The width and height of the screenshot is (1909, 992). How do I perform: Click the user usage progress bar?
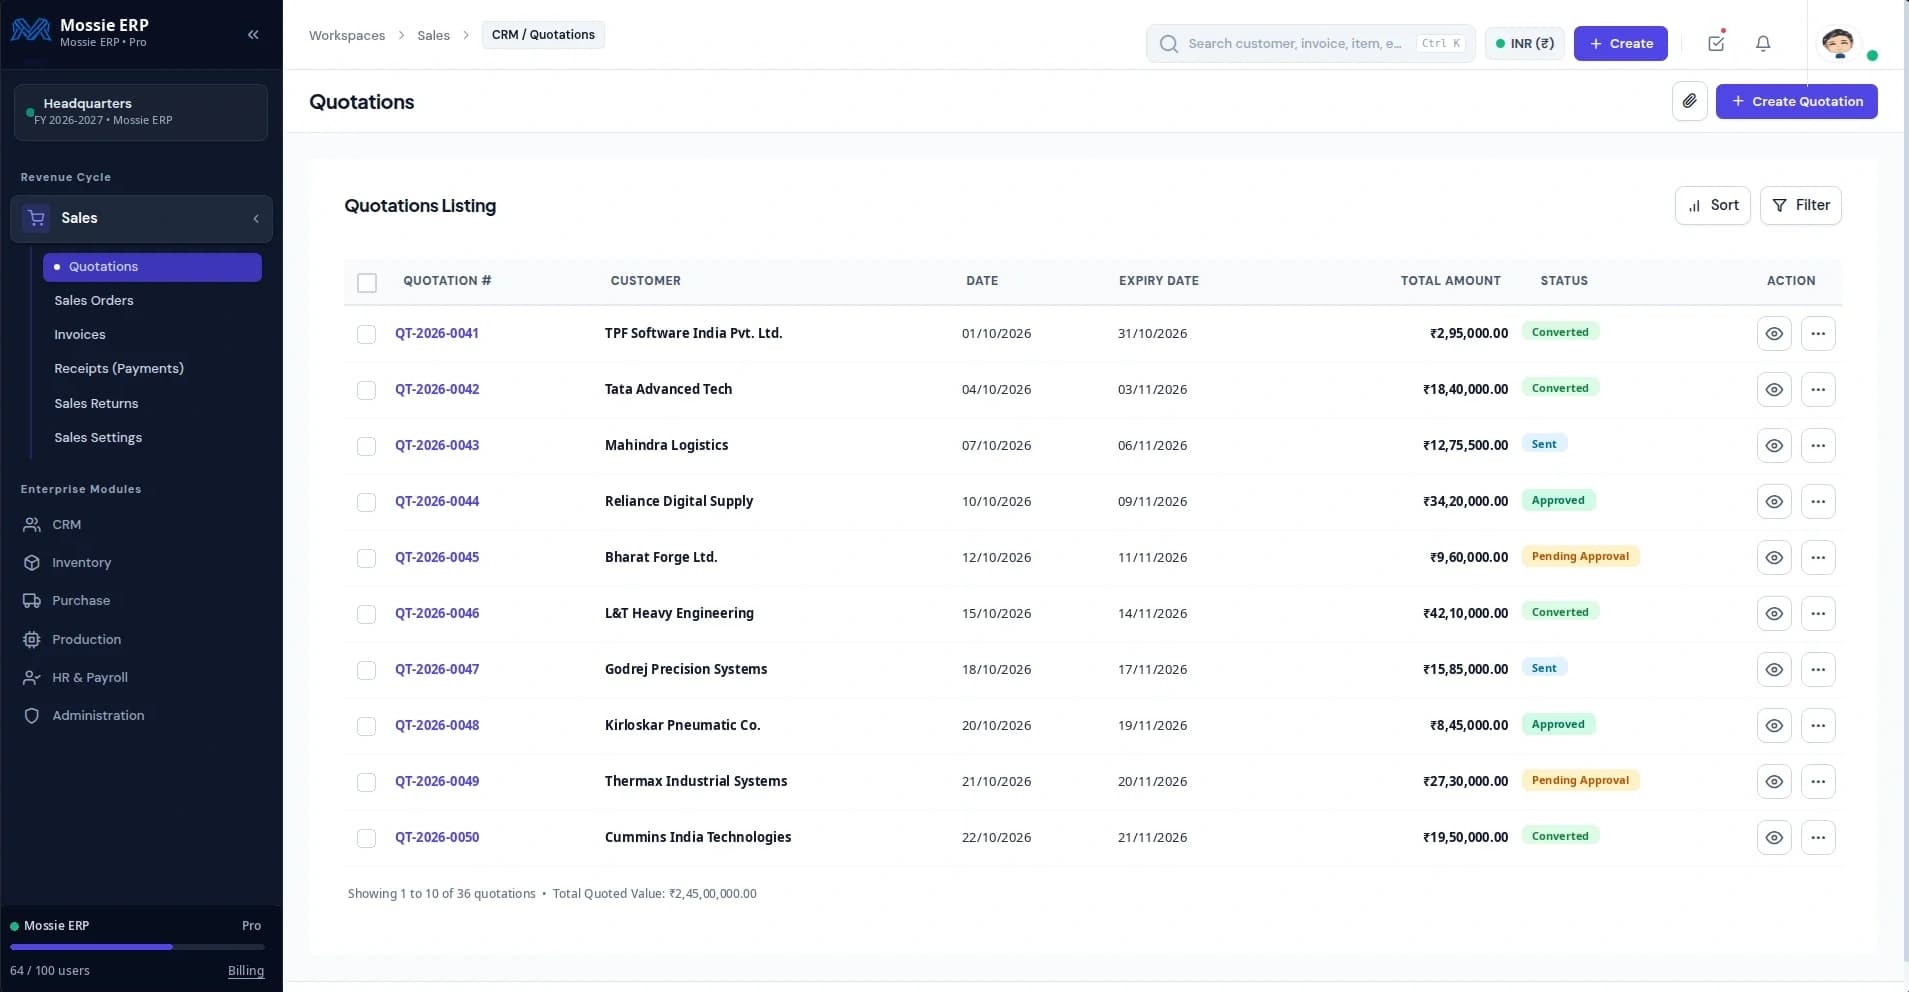pos(137,946)
